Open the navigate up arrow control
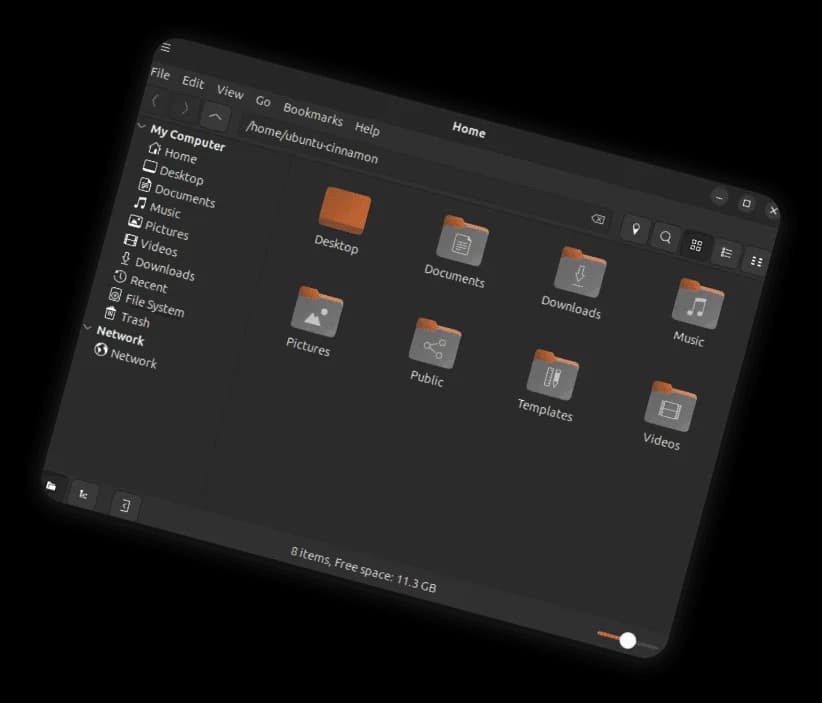Screen dimensions: 822x703 coord(215,116)
